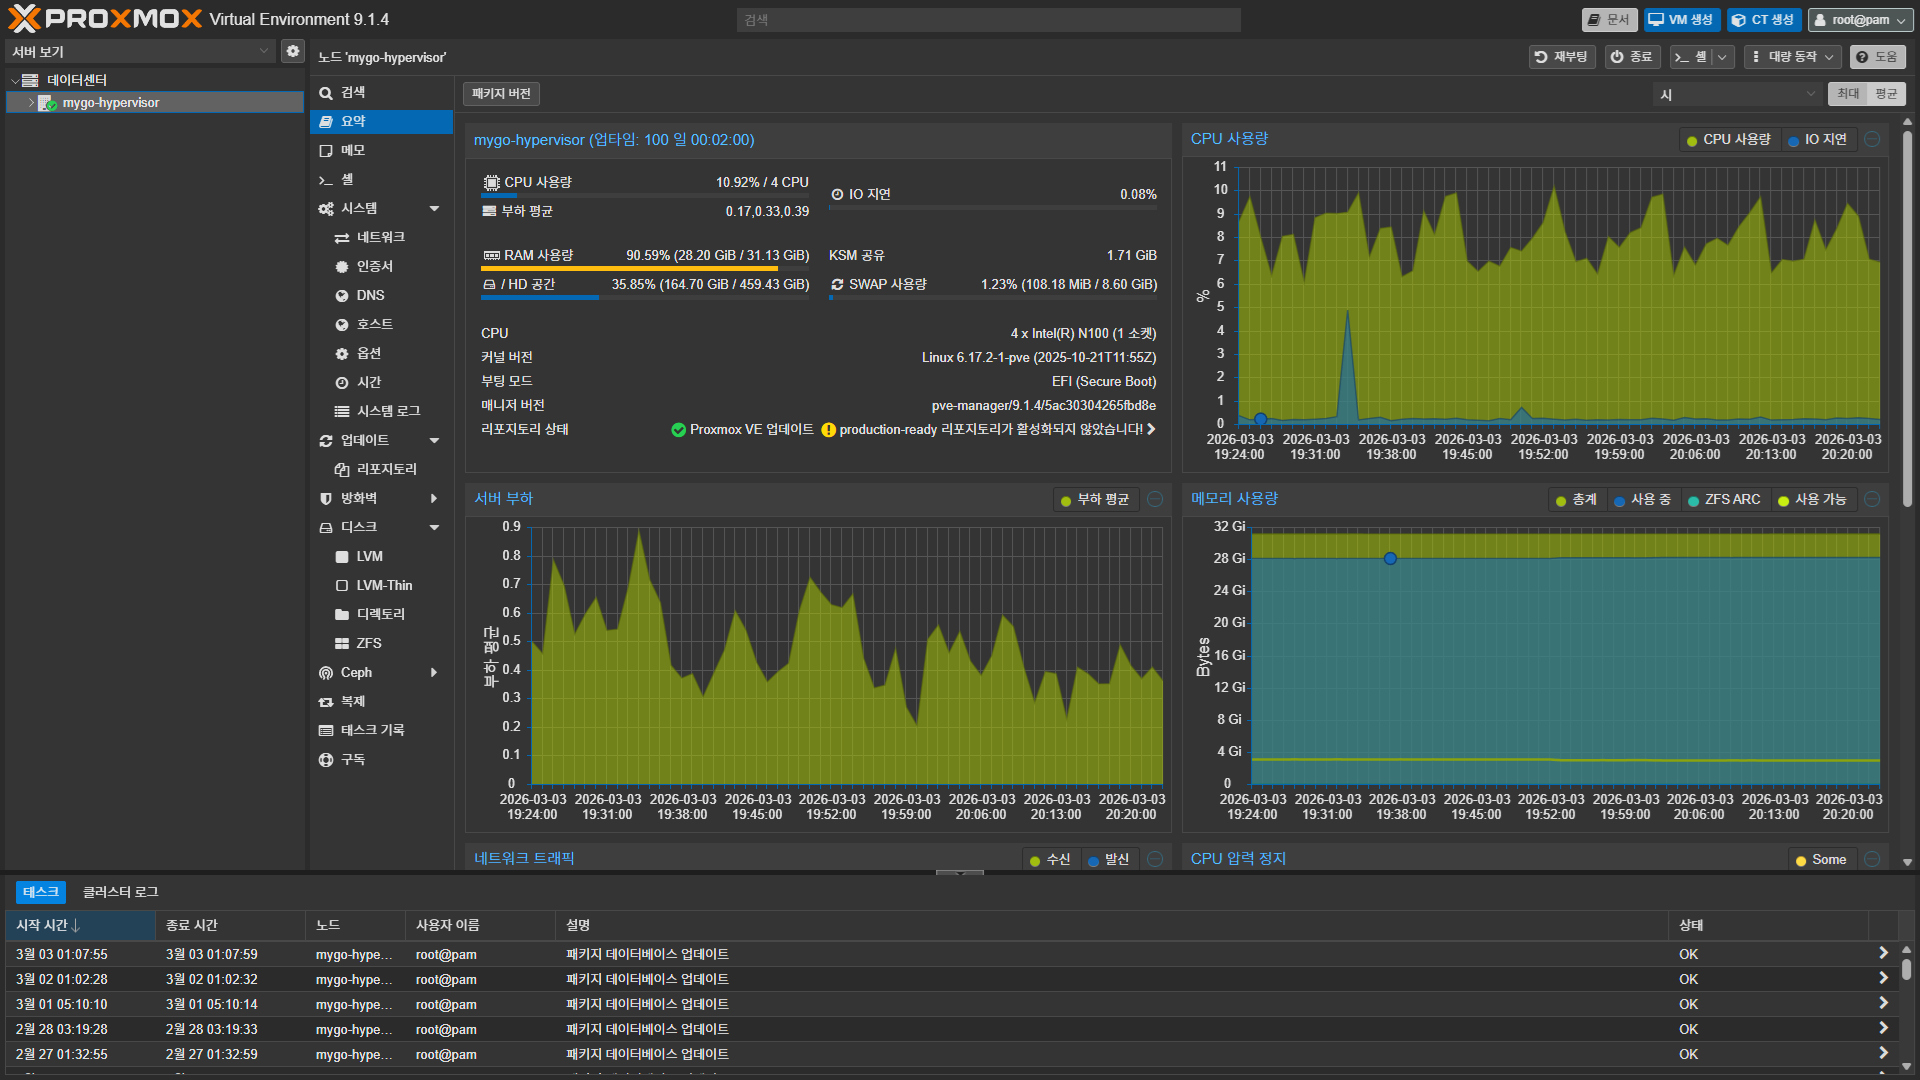Open the firewall (방화벽) menu item

coord(358,498)
